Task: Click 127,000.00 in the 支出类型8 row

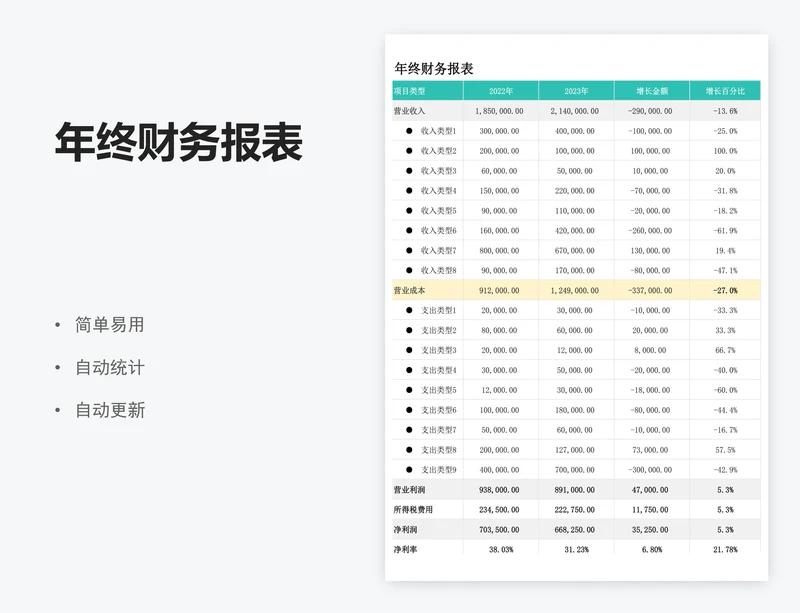Action: click(574, 450)
